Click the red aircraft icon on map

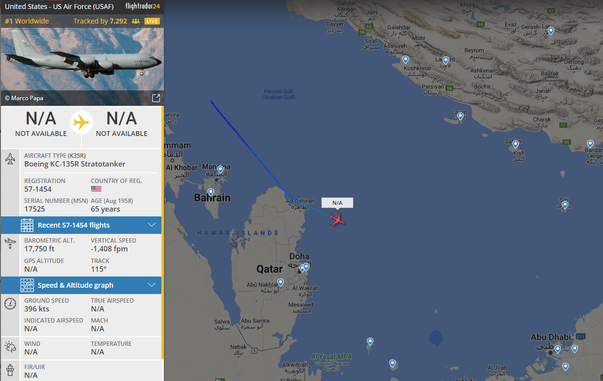pyautogui.click(x=338, y=220)
